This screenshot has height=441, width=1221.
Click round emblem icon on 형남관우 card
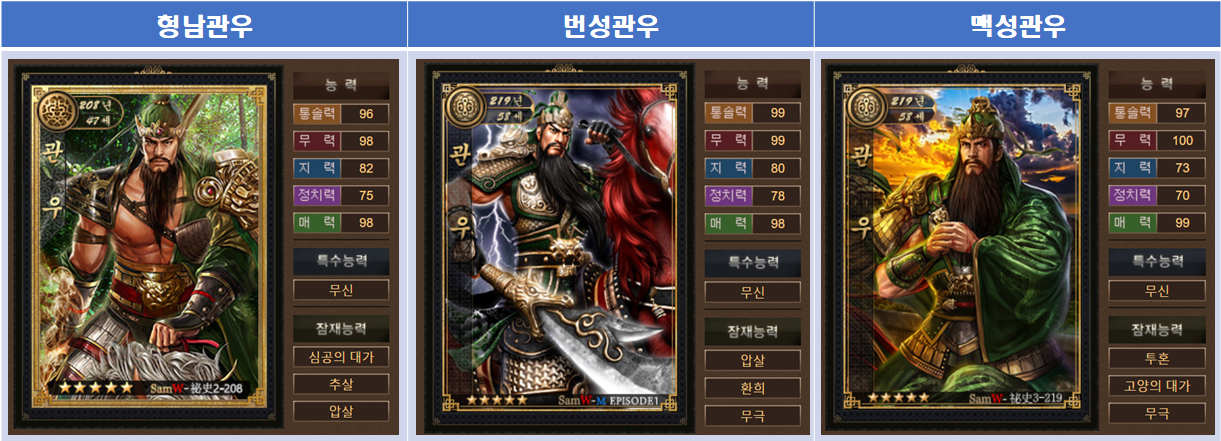pos(57,107)
